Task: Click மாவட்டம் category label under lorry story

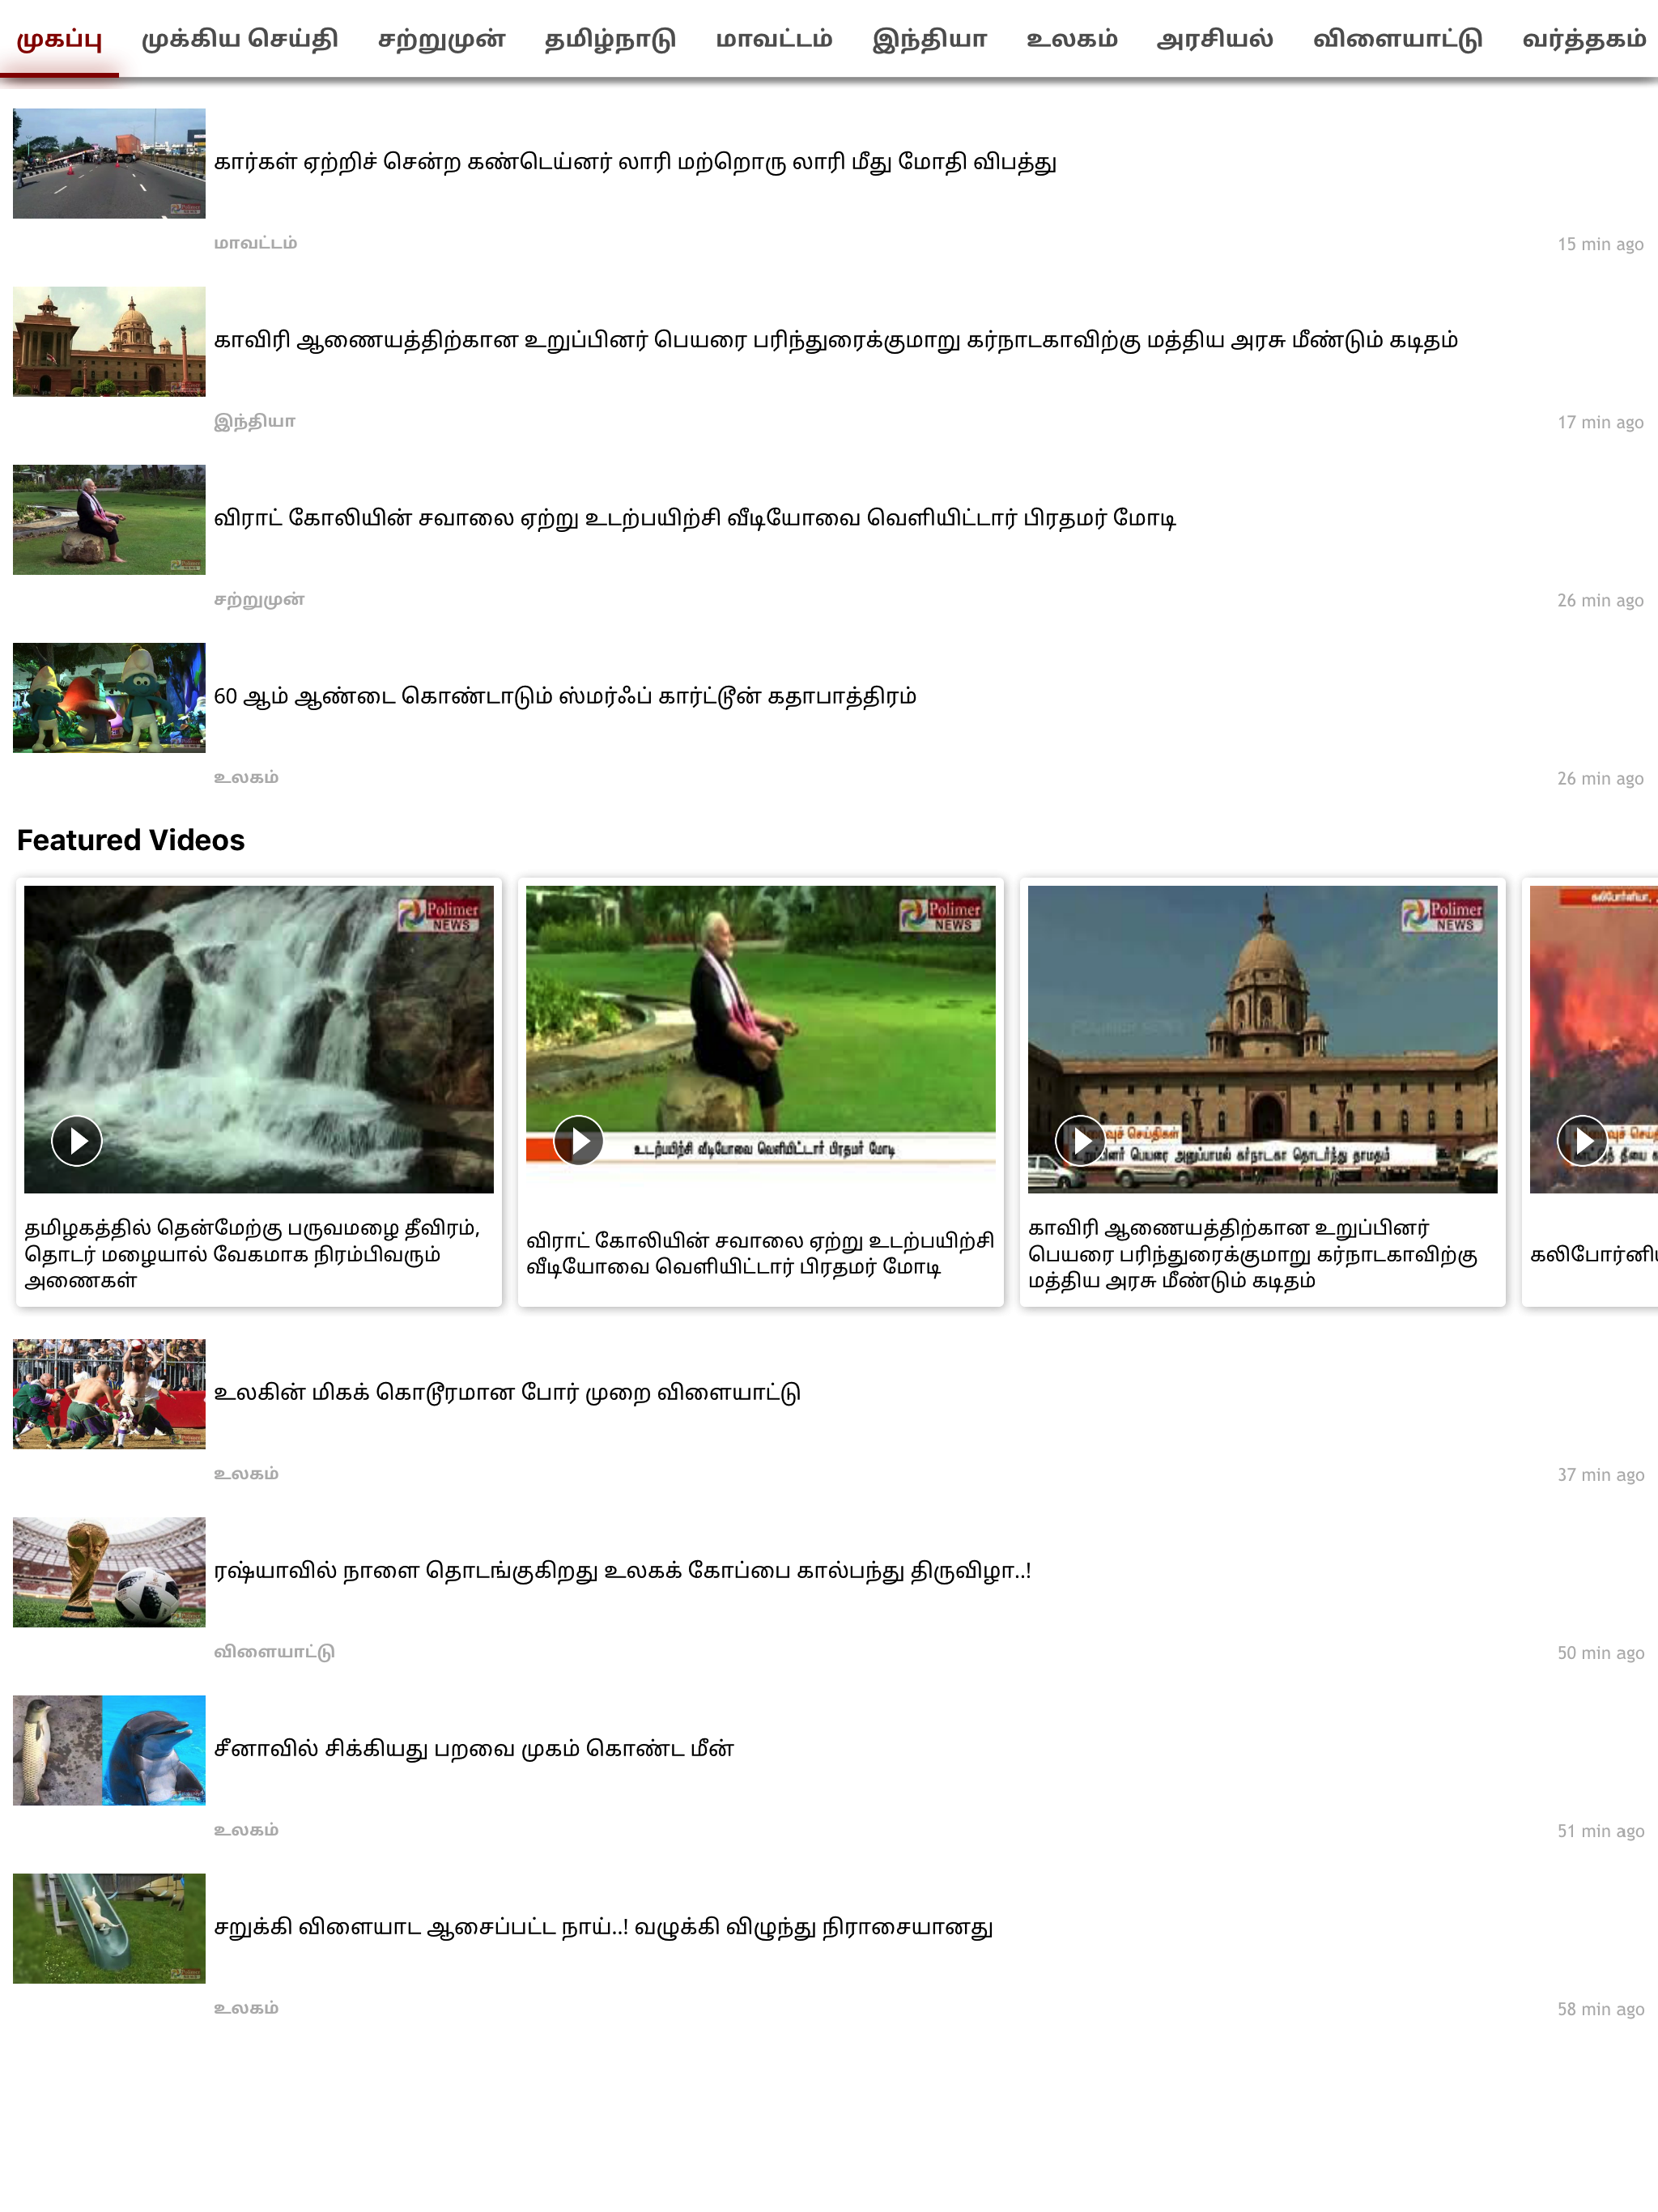Action: [255, 243]
